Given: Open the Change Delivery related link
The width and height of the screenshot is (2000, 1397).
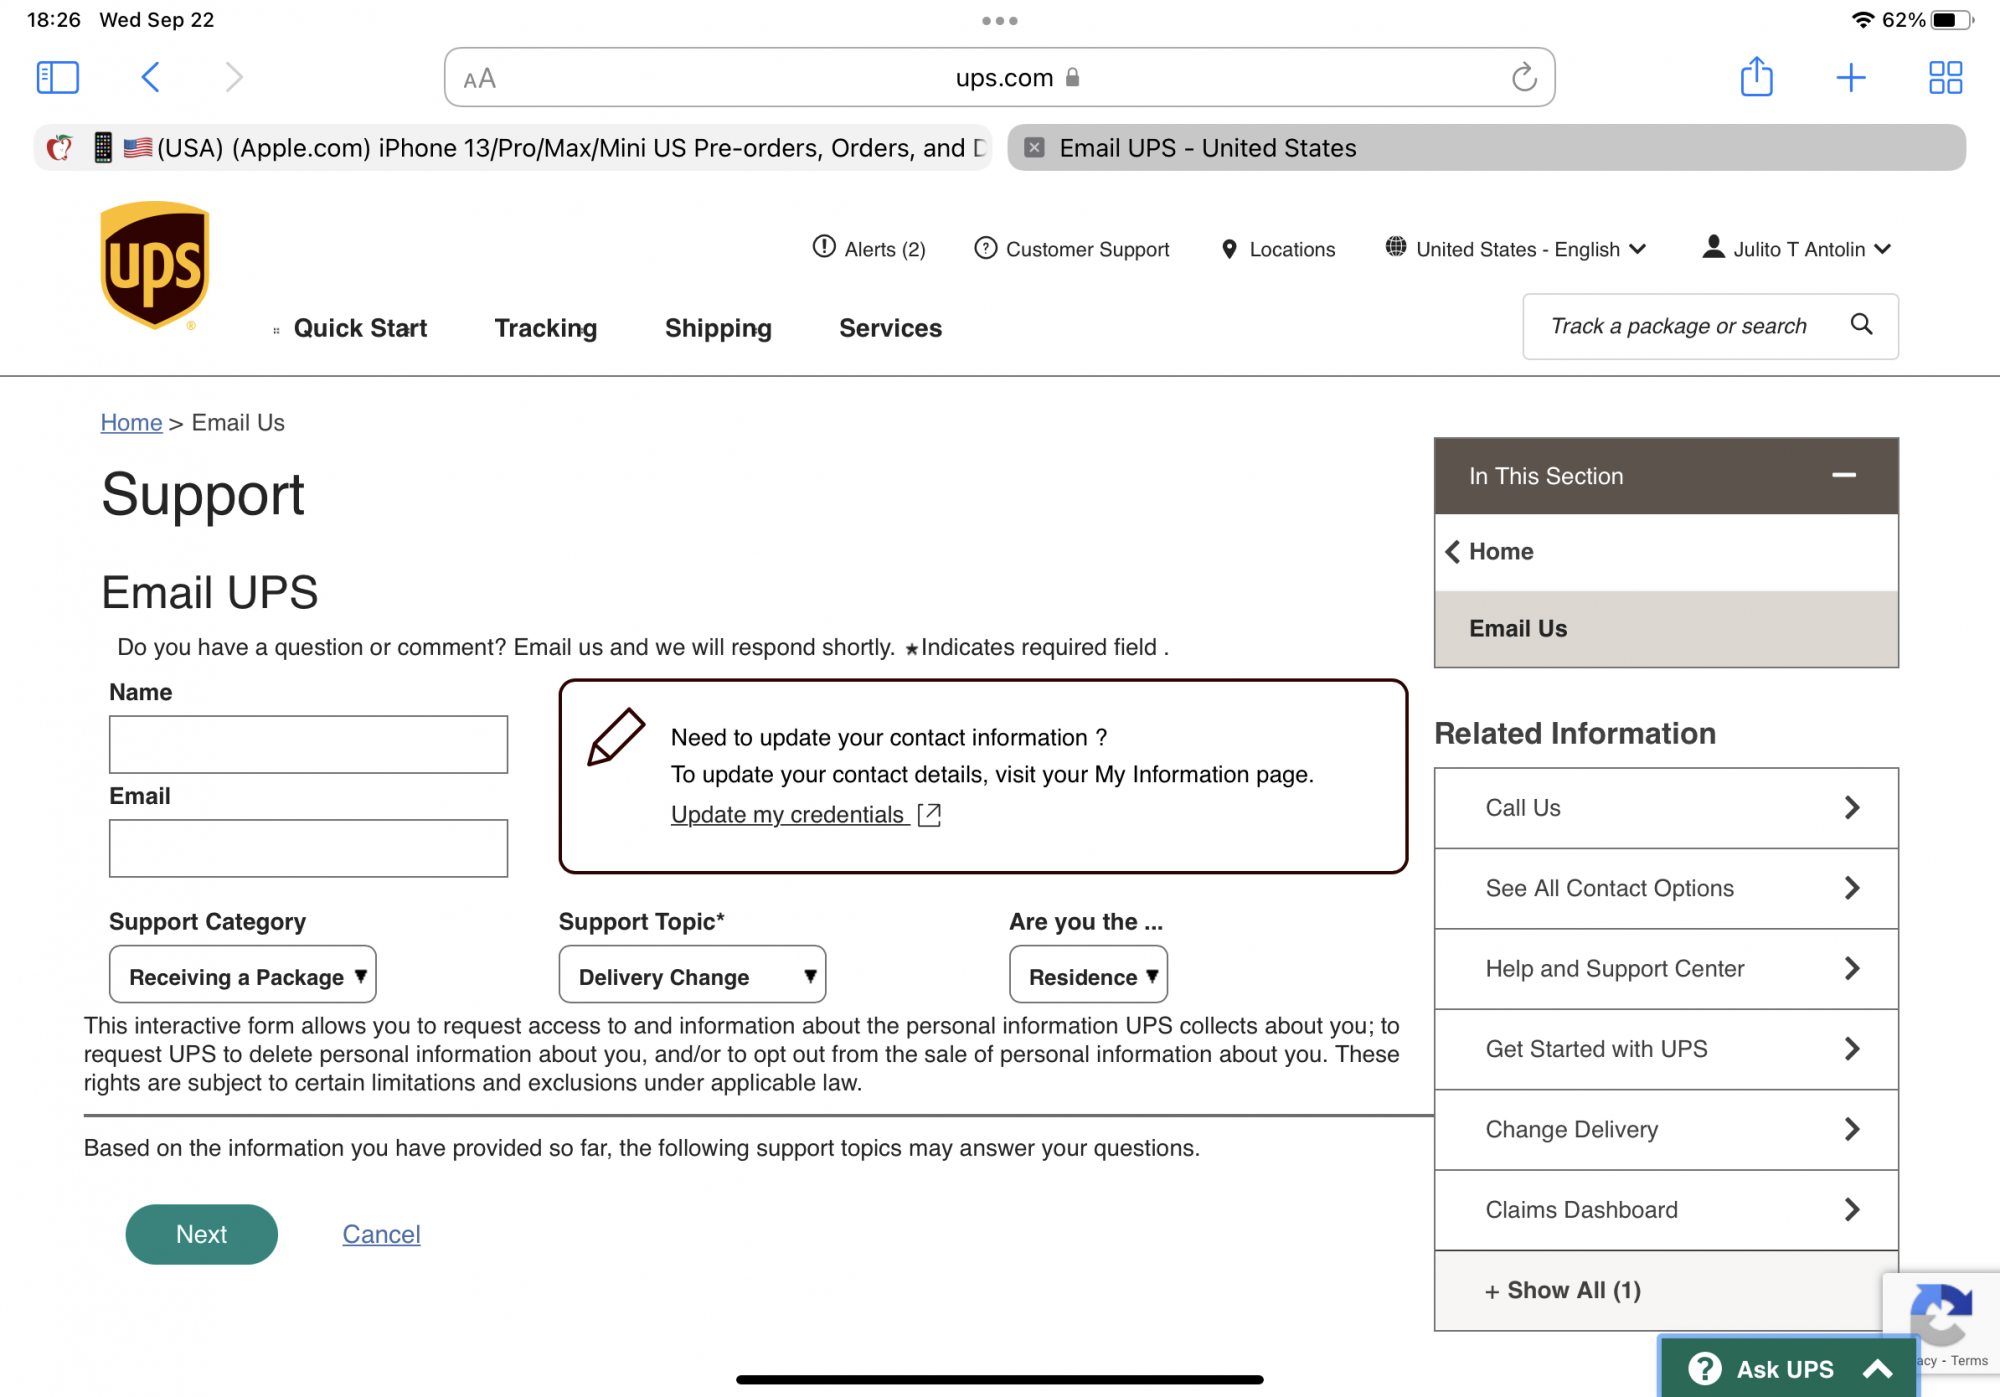Looking at the screenshot, I should pos(1666,1130).
